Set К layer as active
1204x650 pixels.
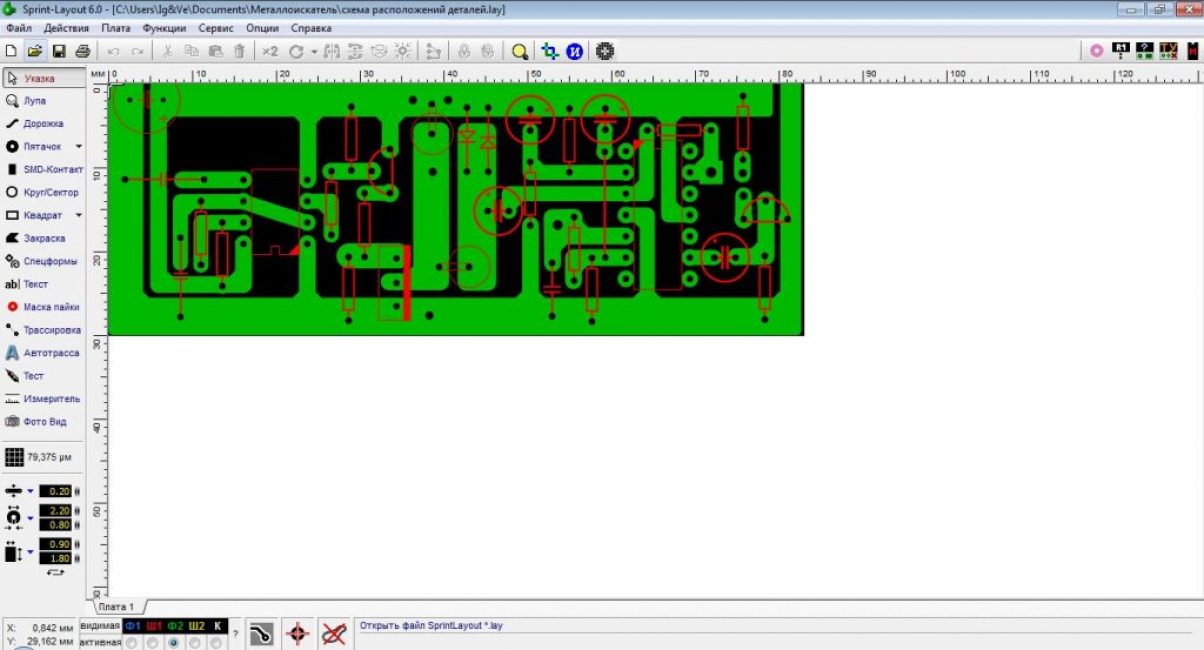[x=216, y=642]
